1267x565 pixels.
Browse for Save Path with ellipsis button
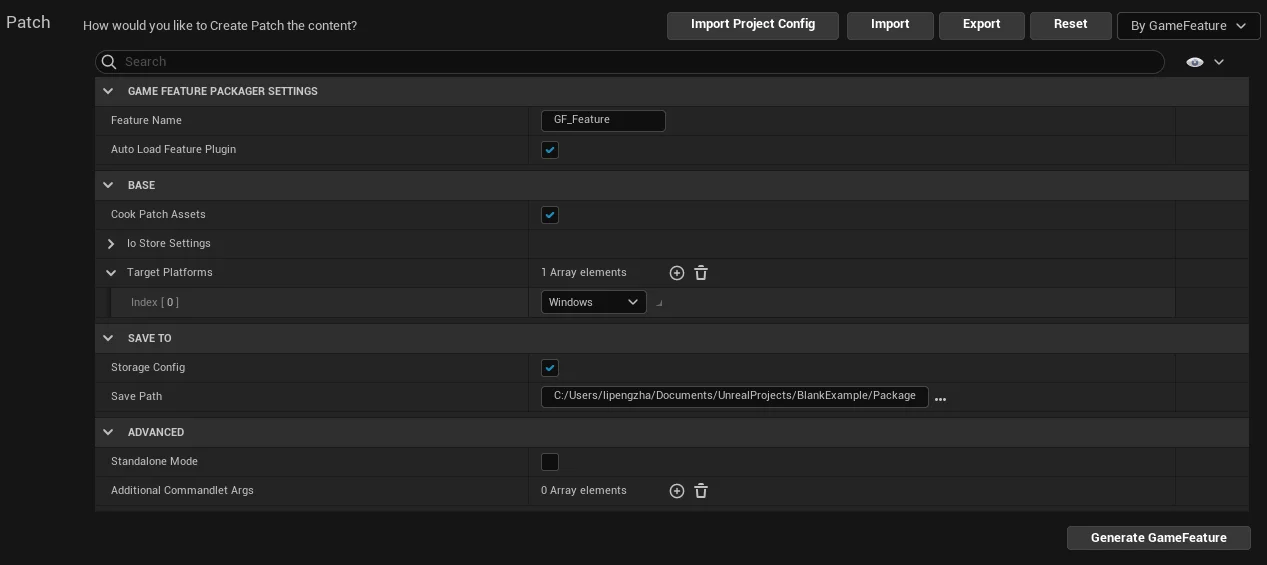[940, 398]
